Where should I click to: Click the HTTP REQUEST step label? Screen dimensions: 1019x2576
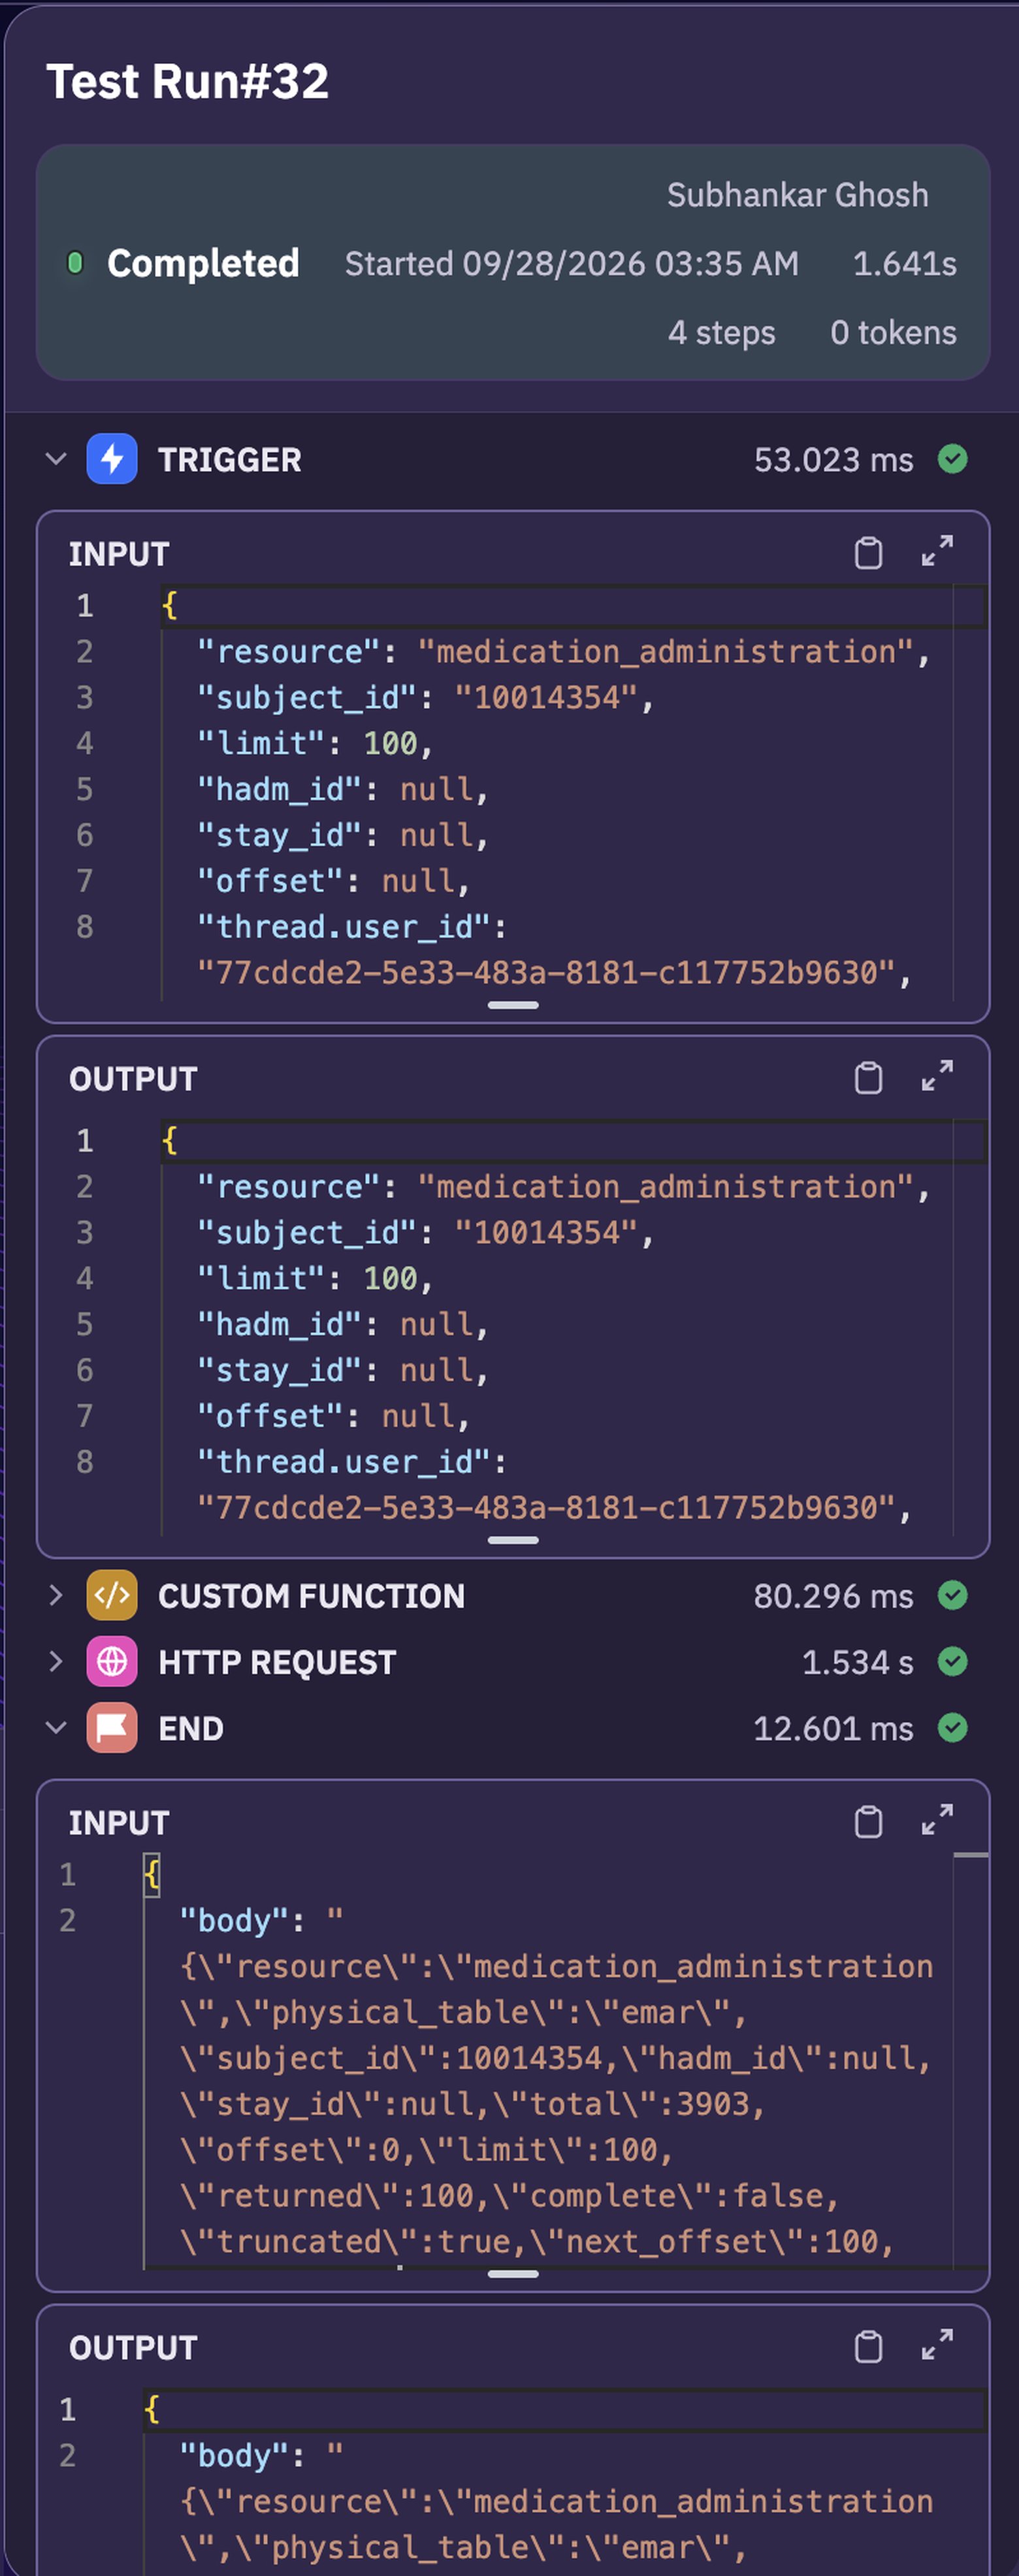[x=278, y=1662]
